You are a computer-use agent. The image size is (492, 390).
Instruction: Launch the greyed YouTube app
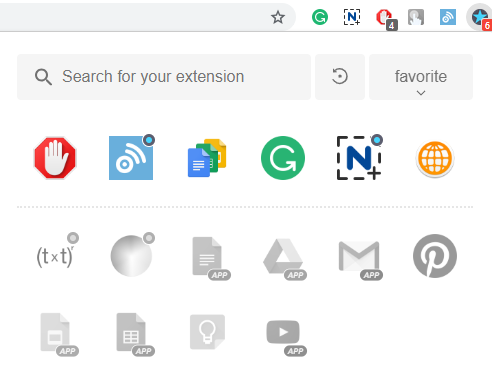(x=284, y=335)
